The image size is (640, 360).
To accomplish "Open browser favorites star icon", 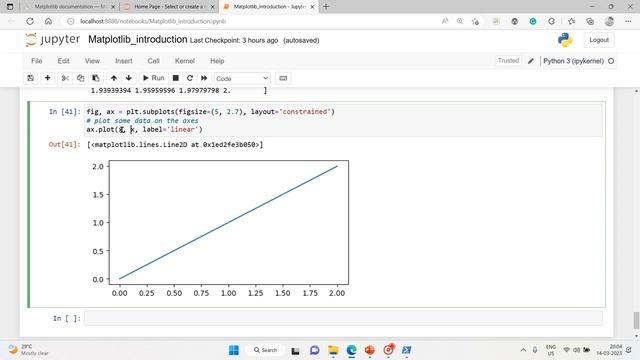I will coord(571,21).
